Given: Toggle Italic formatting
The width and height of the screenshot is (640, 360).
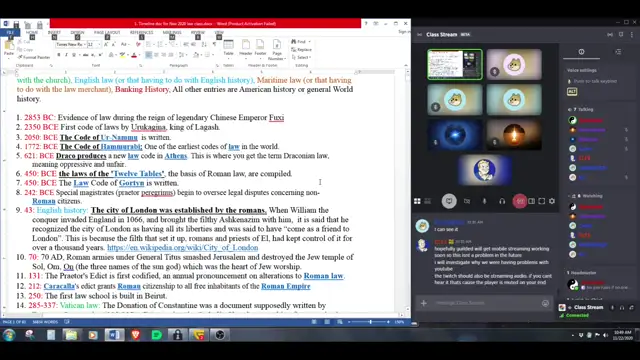Looking at the screenshot, I should point(66,55).
